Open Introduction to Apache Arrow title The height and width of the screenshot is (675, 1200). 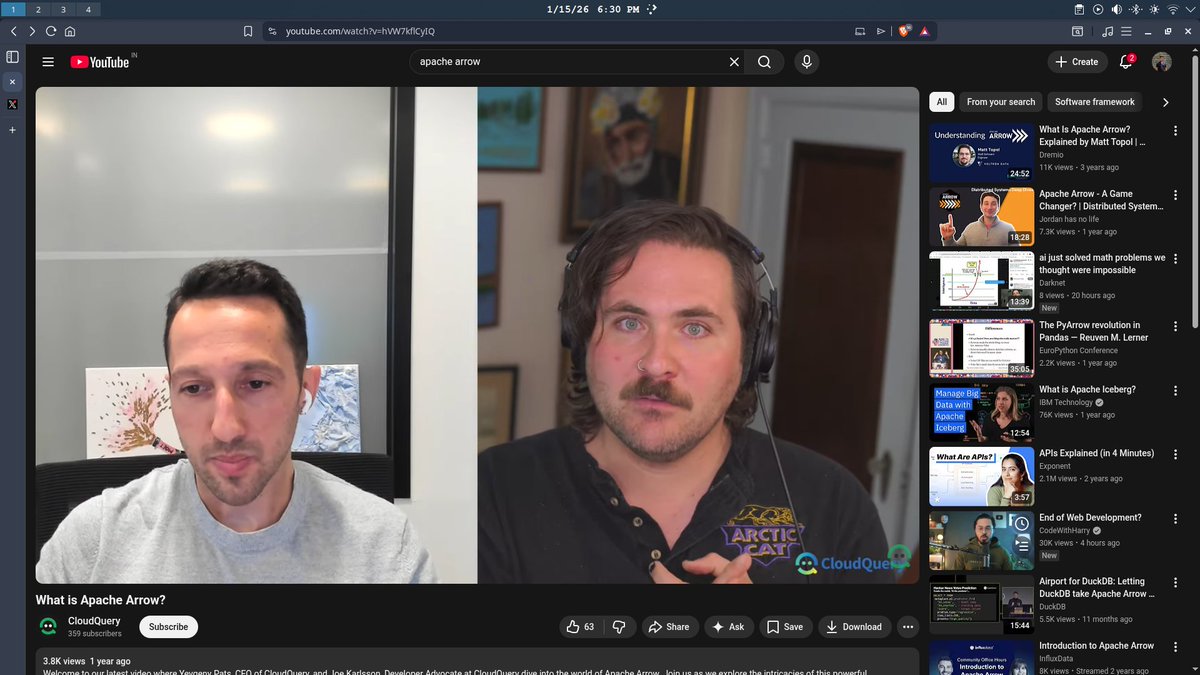[1096, 646]
